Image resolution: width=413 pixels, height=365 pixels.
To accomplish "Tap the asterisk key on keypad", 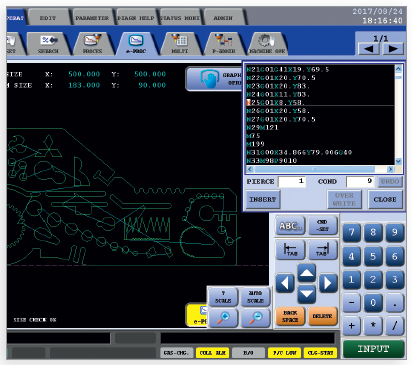I will 373,326.
